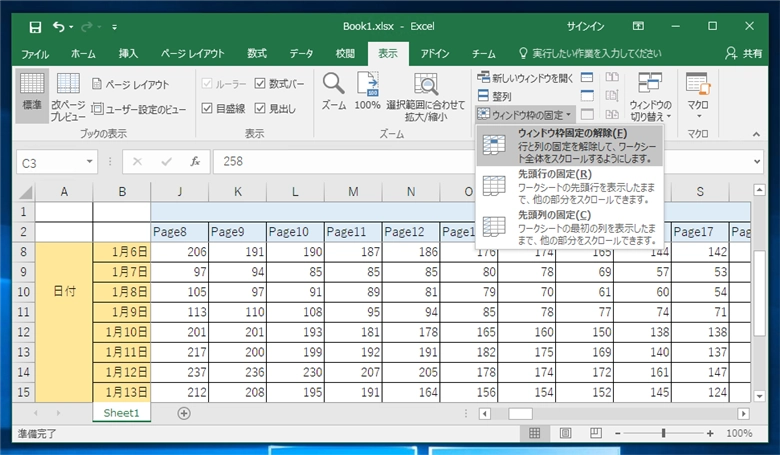Choose 先頭行の固定 freeze top row
Image resolution: width=780 pixels, height=455 pixels.
pos(570,186)
